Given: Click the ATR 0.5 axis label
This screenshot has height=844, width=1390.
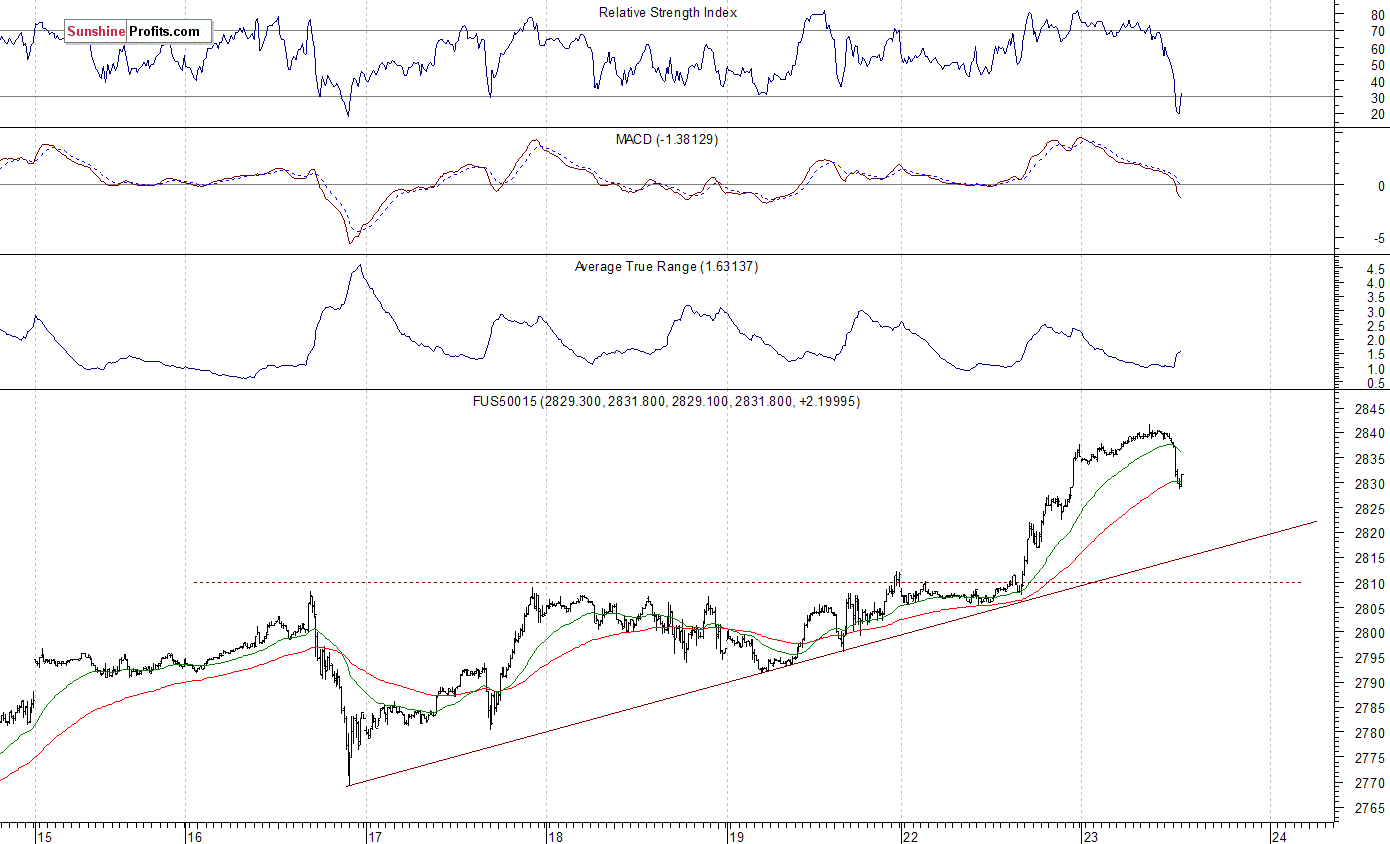Looking at the screenshot, I should point(1375,384).
